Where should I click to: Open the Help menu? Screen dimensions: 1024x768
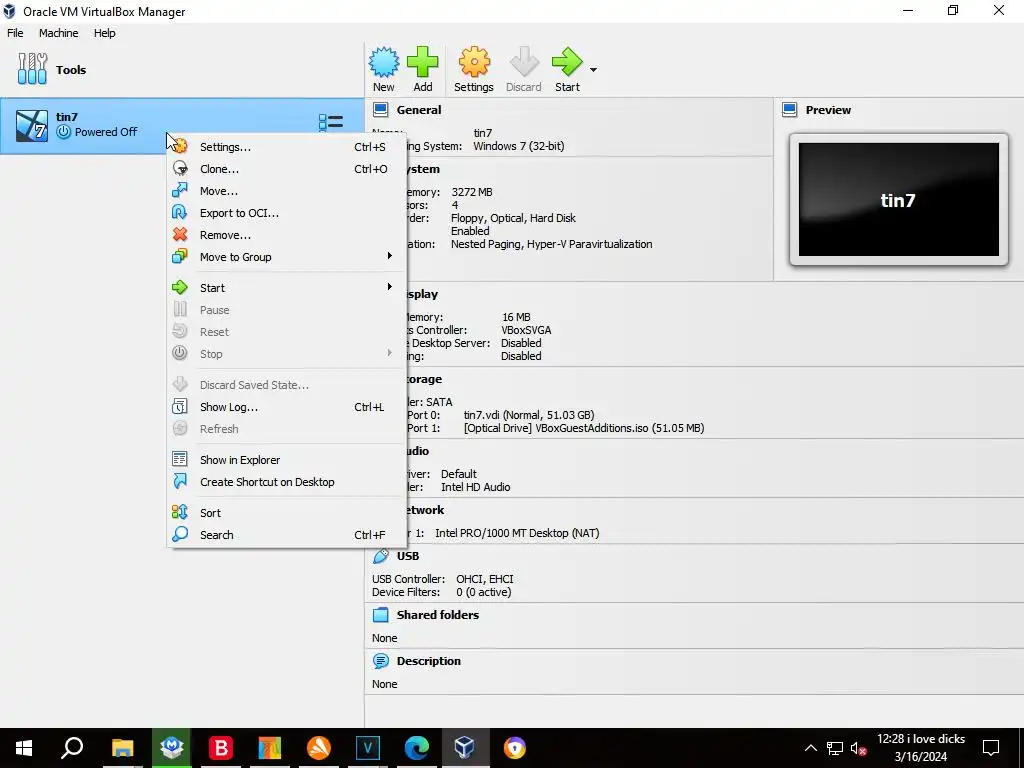pyautogui.click(x=104, y=33)
